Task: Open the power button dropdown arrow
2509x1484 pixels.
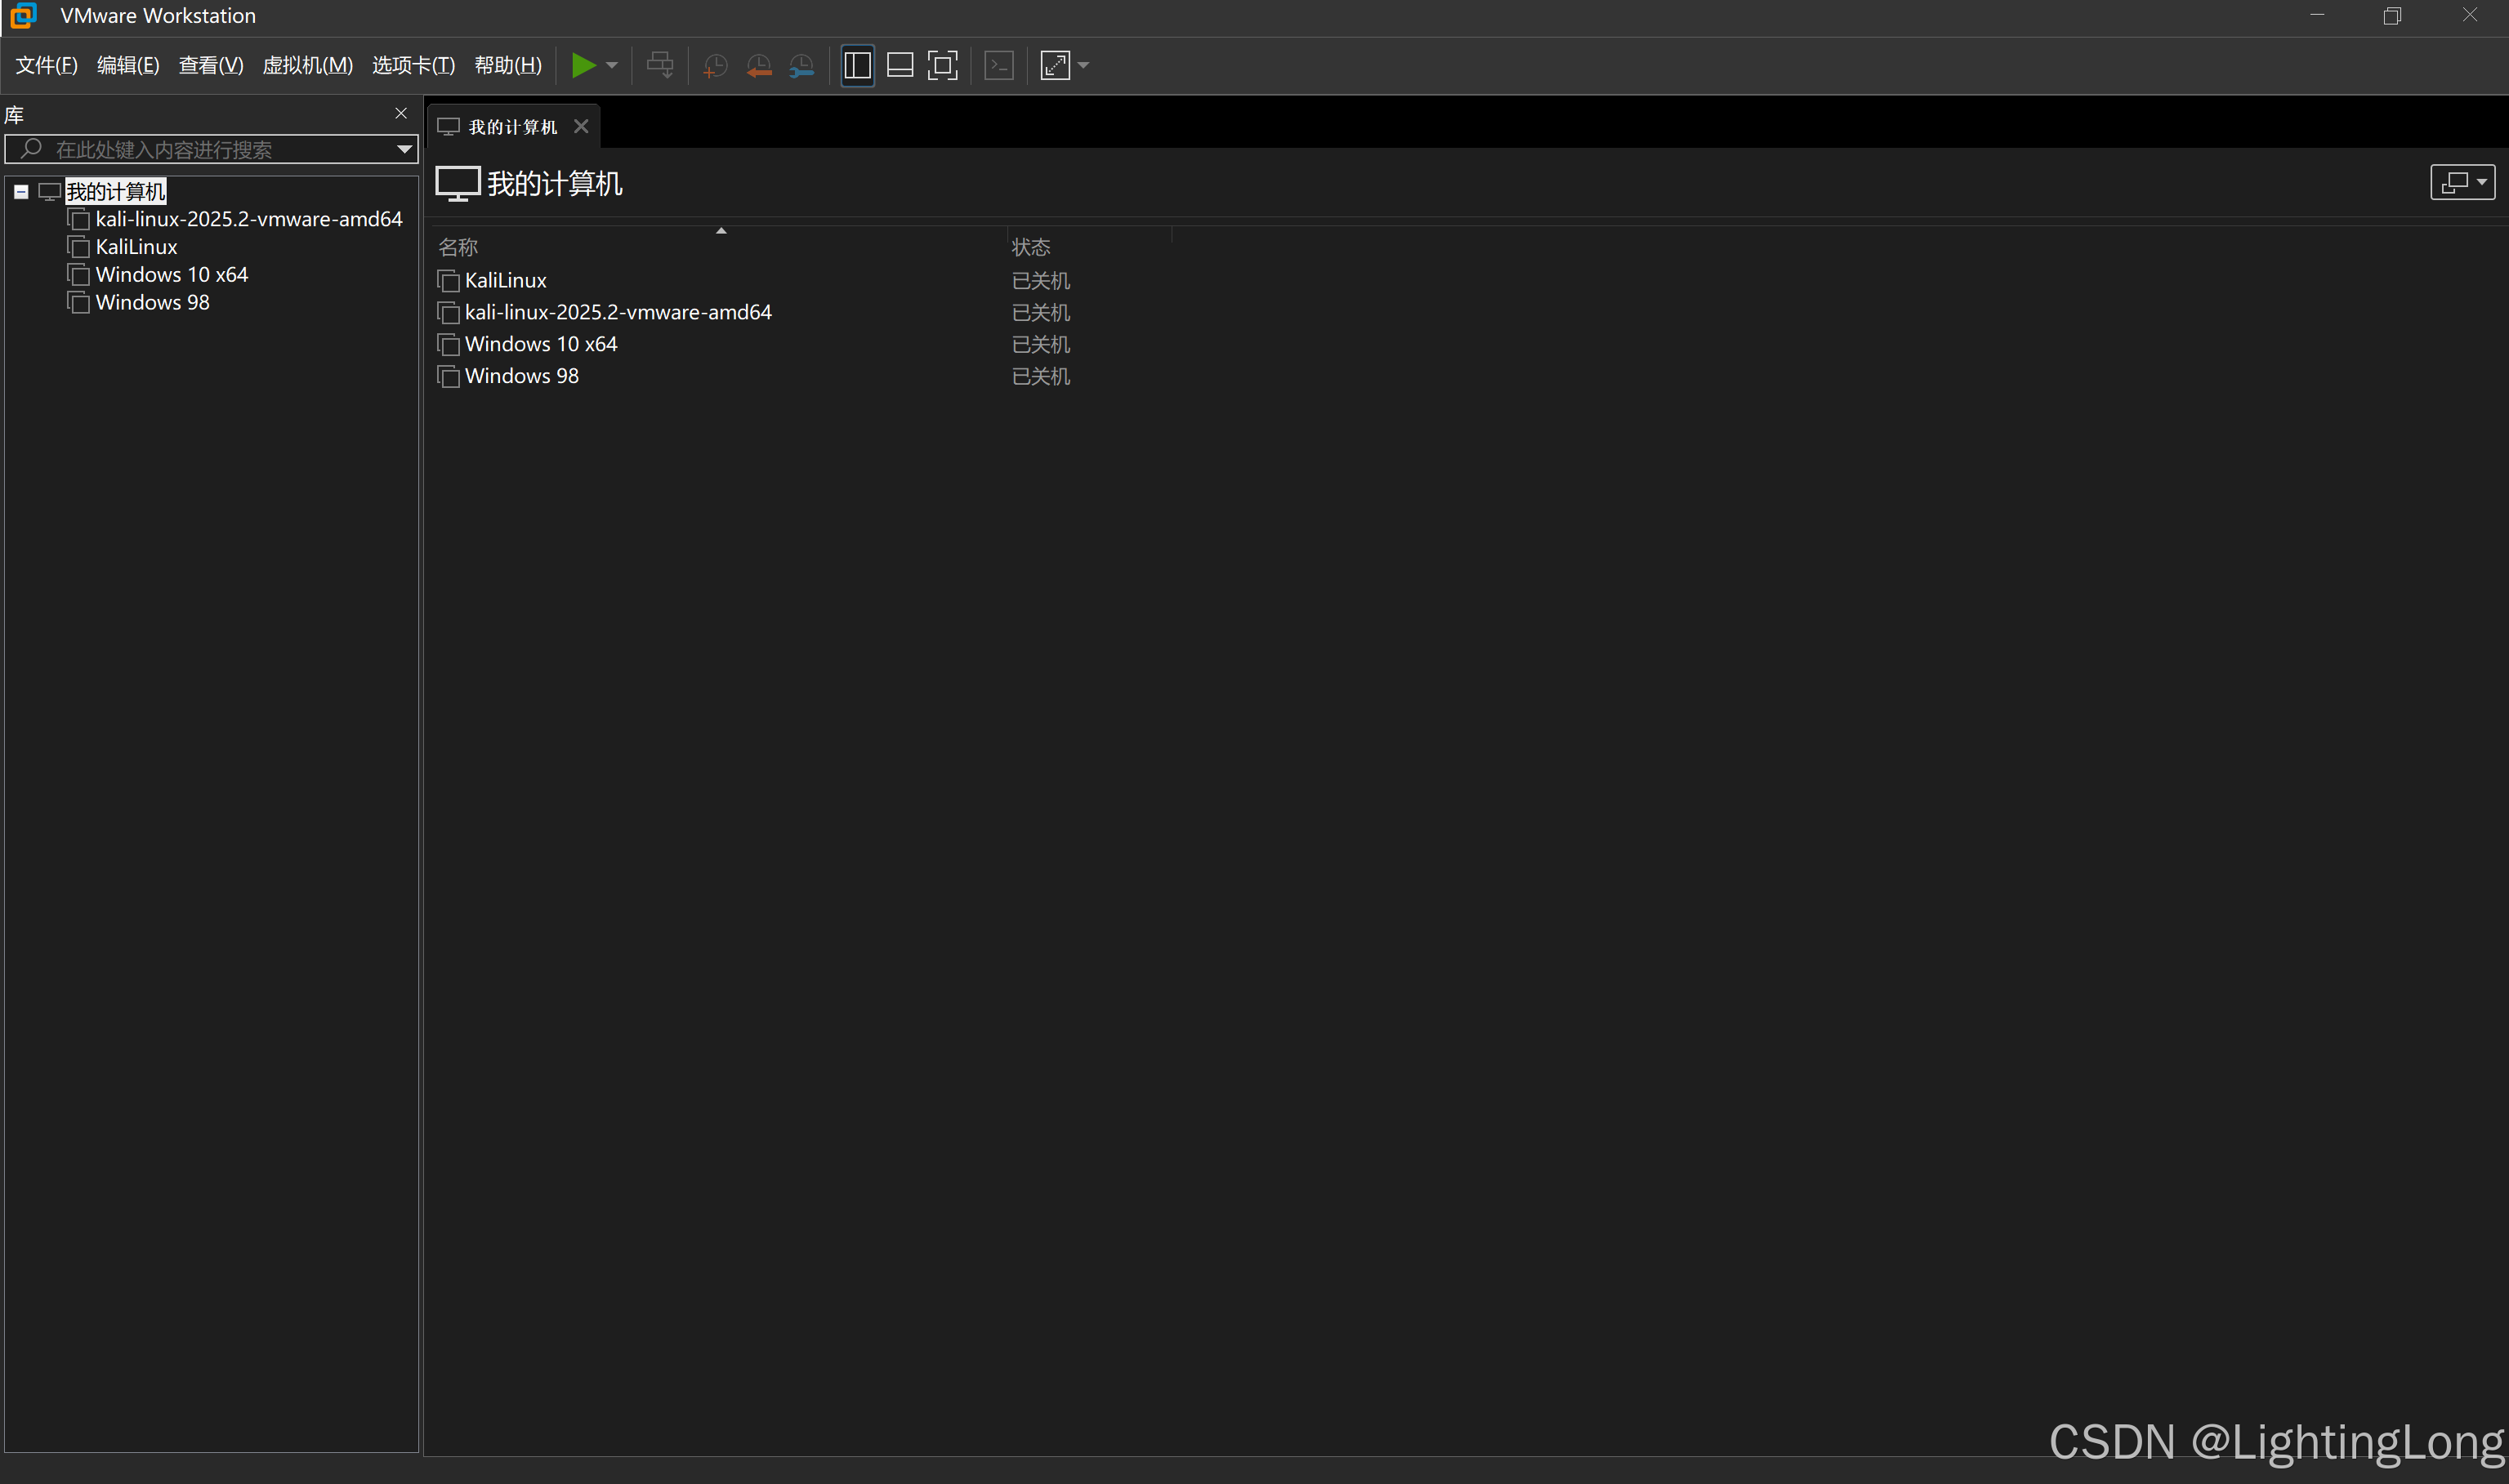Action: coord(612,65)
